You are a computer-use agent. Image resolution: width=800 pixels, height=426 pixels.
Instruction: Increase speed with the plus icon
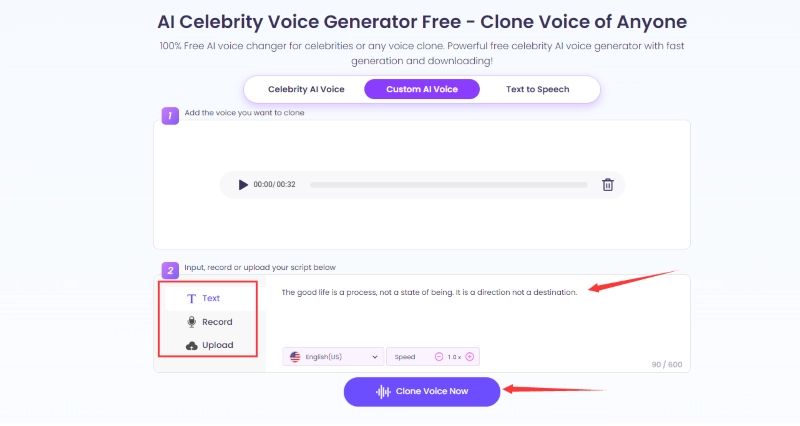coord(470,356)
